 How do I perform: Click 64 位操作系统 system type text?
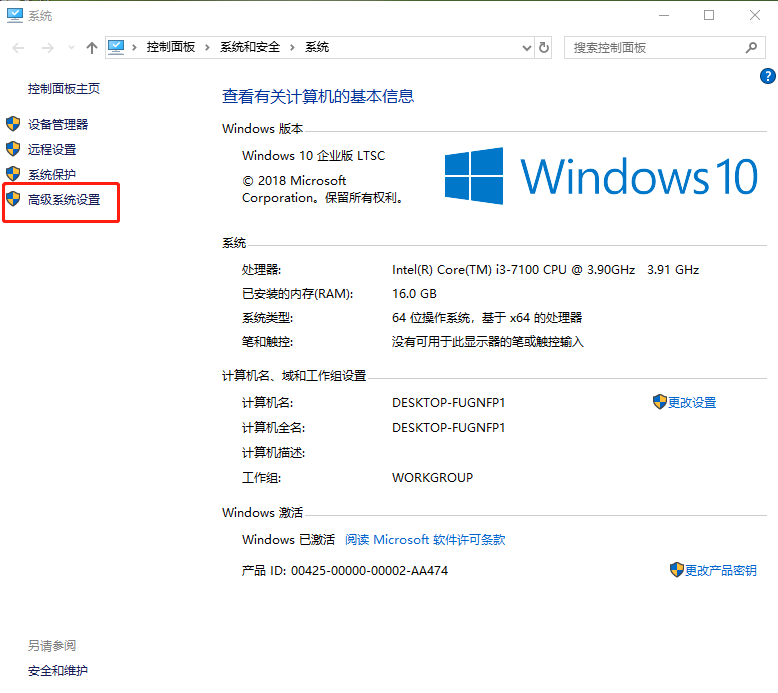487,317
